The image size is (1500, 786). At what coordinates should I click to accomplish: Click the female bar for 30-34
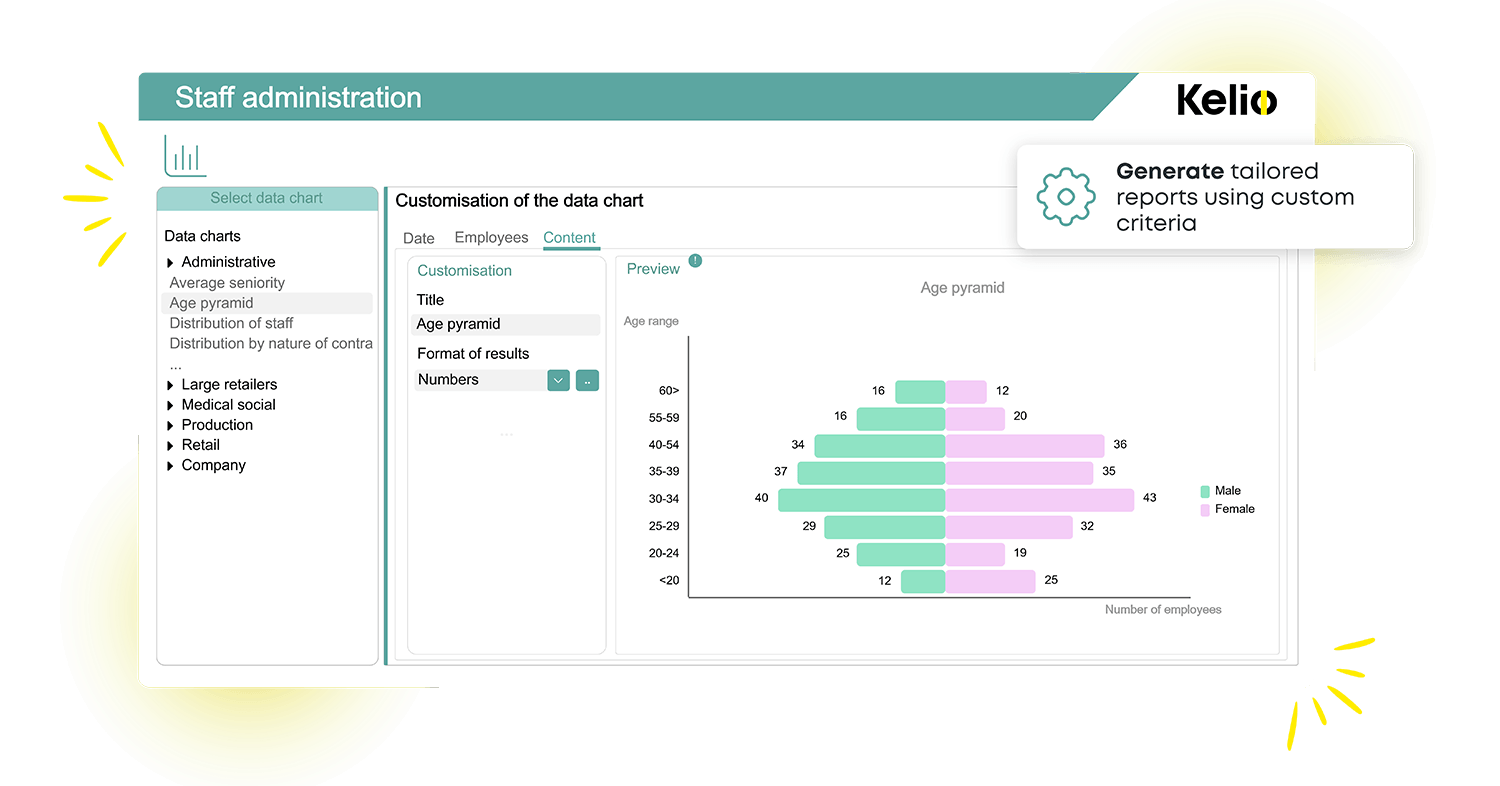(1040, 499)
